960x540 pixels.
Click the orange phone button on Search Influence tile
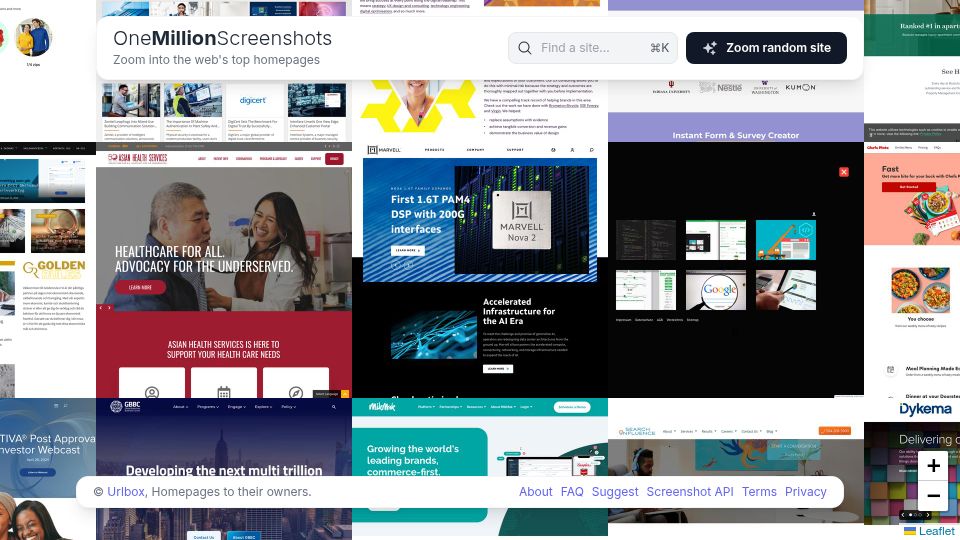(x=835, y=431)
